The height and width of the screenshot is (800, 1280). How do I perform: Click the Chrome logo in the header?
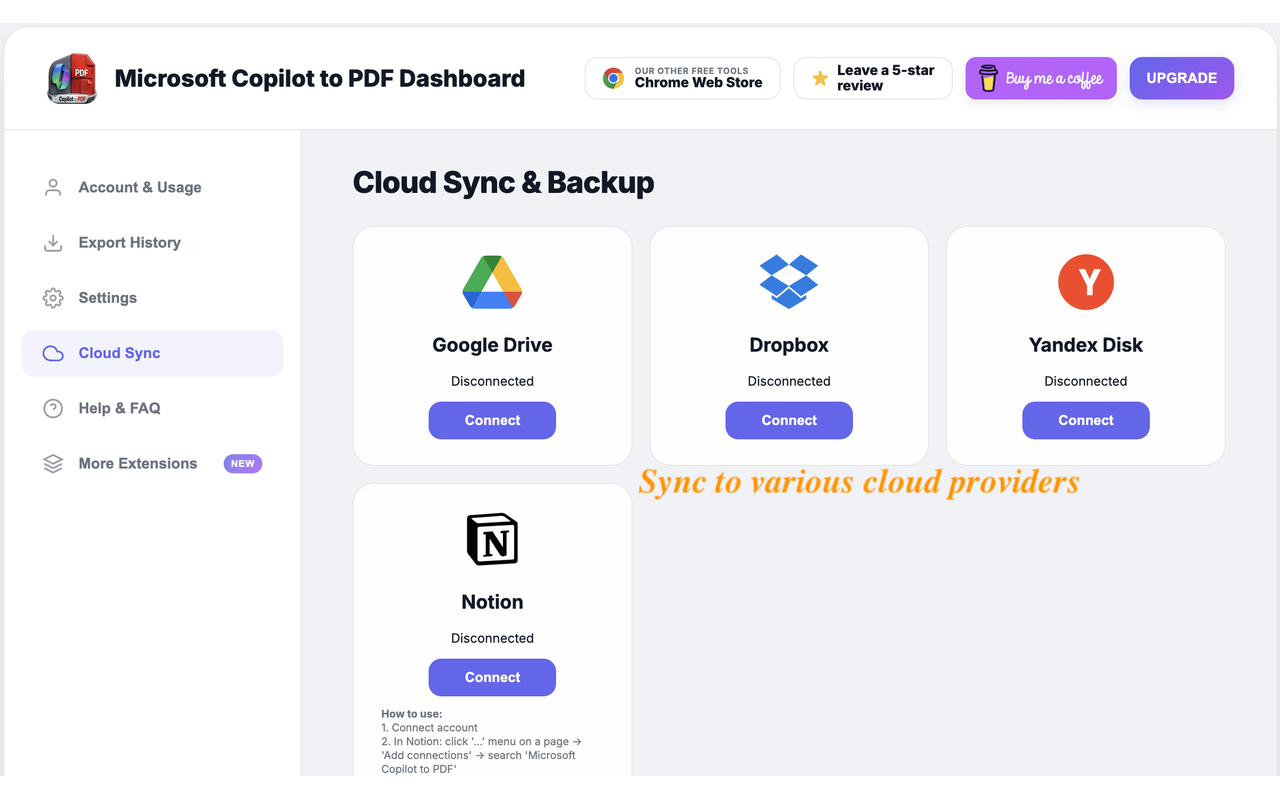click(x=613, y=78)
